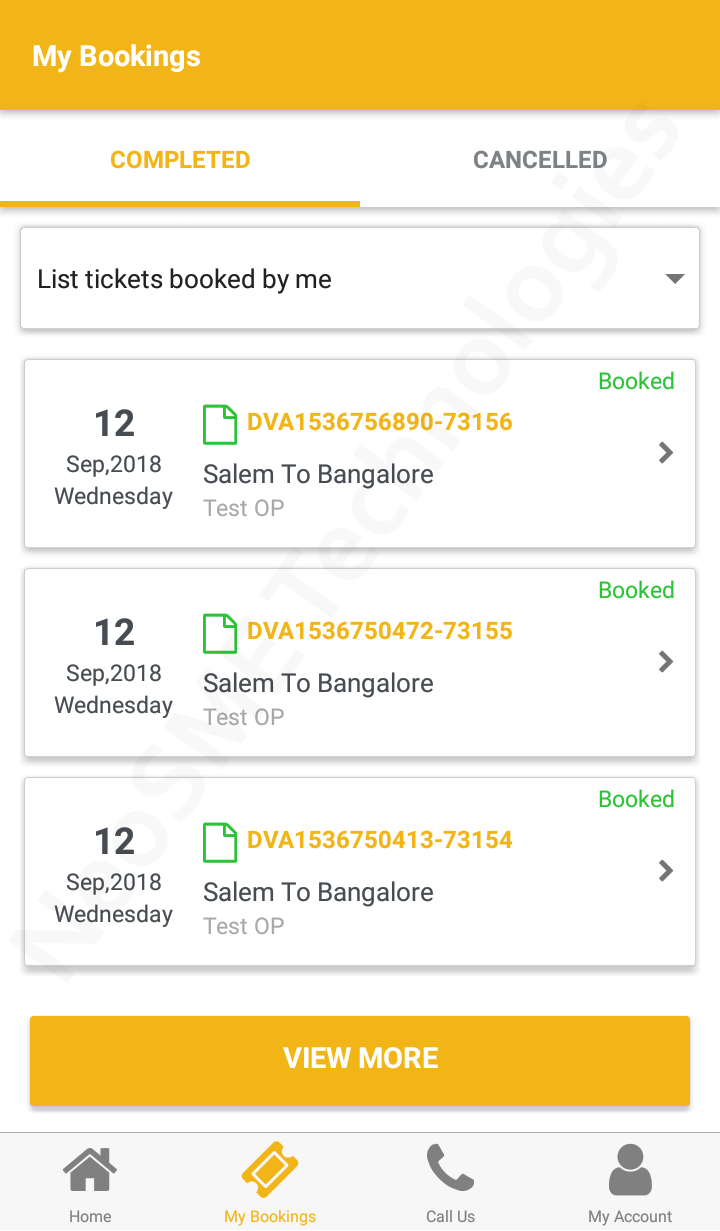Tap the My Bookings ticket icon
Image resolution: width=720 pixels, height=1231 pixels.
(x=270, y=1170)
